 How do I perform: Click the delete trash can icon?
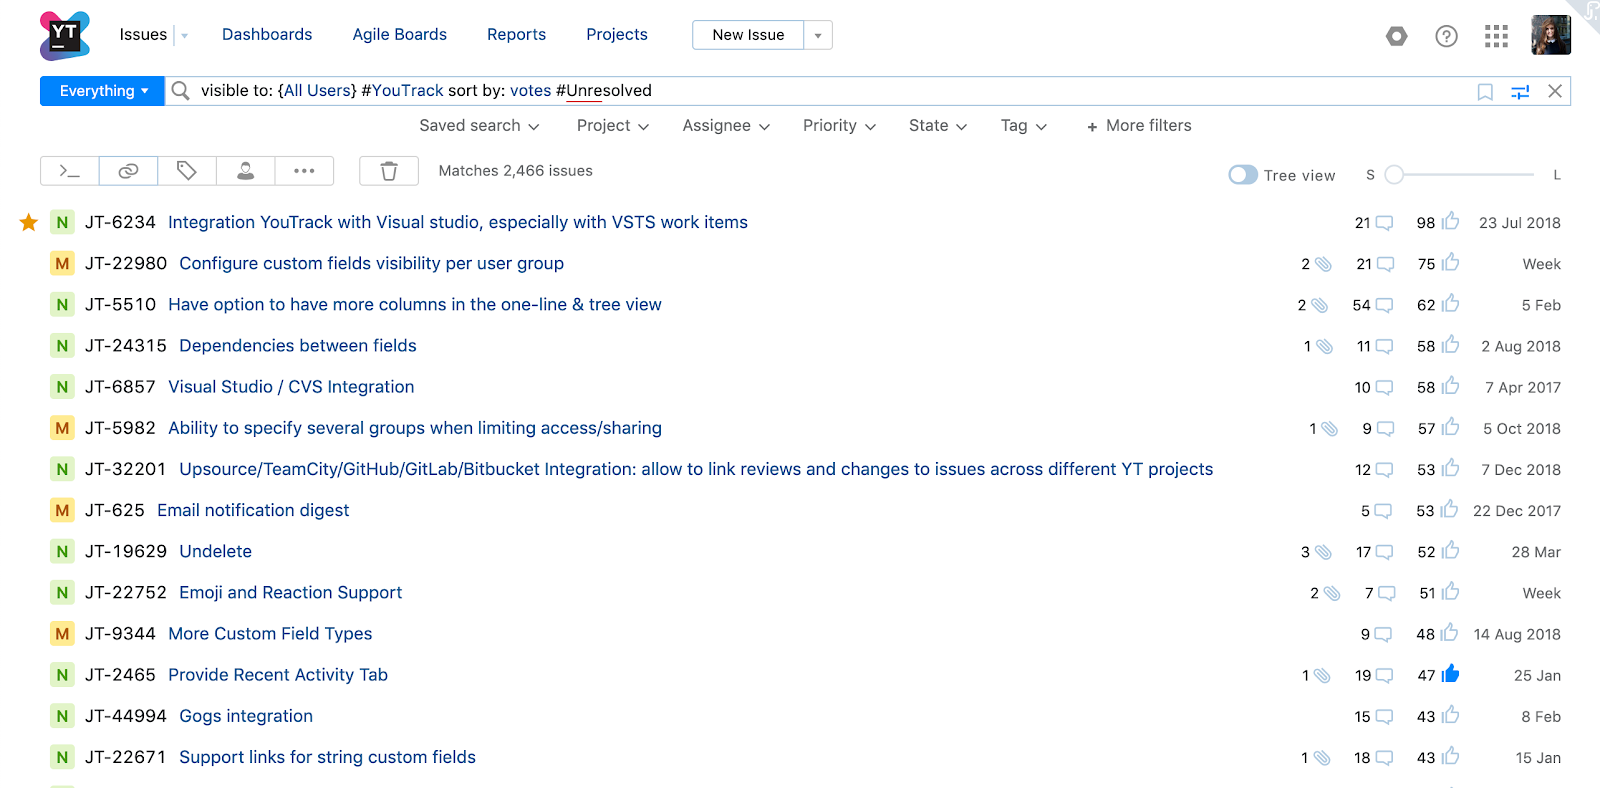click(x=389, y=171)
